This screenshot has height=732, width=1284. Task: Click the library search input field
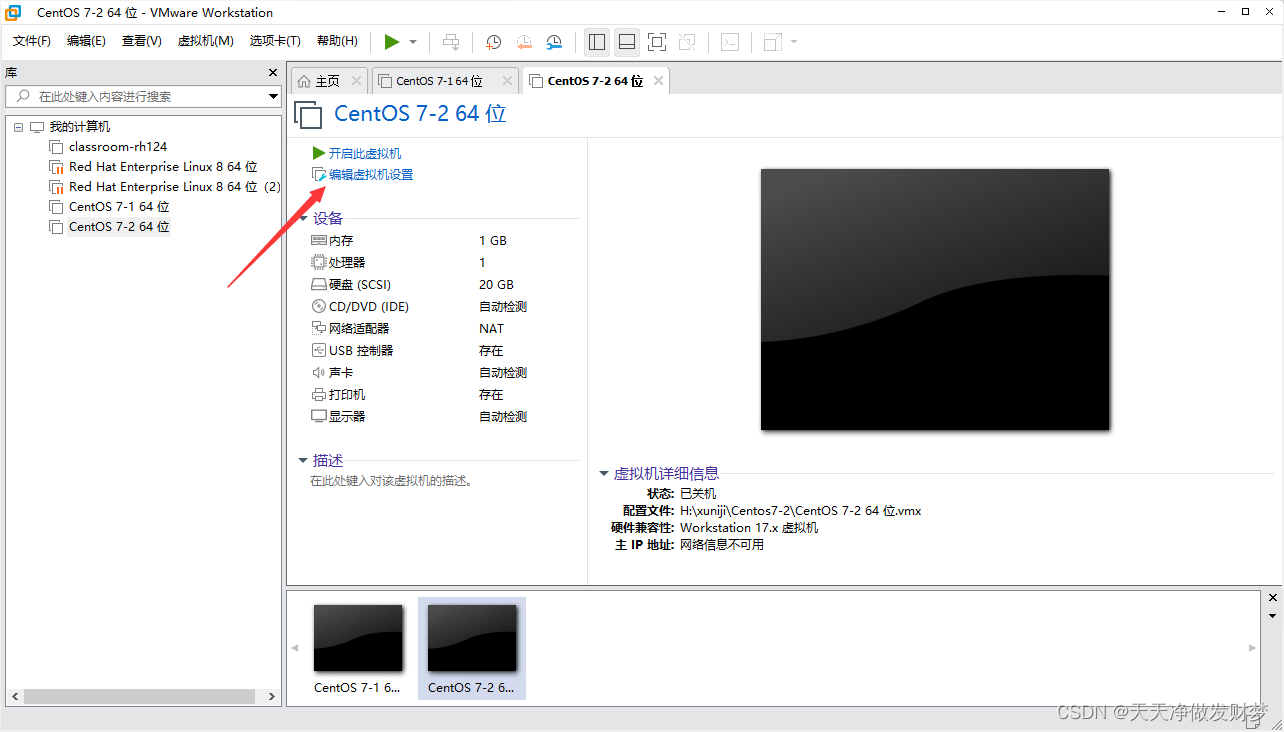137,96
